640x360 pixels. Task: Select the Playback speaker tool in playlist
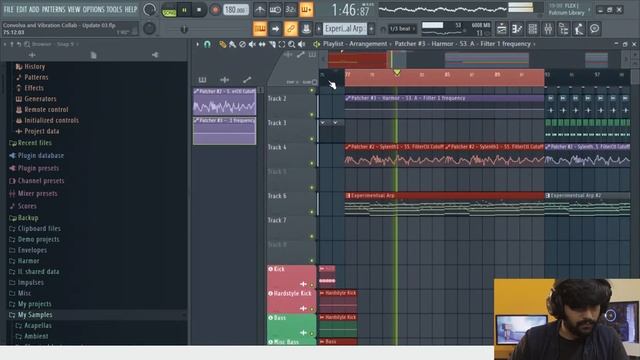[301, 44]
